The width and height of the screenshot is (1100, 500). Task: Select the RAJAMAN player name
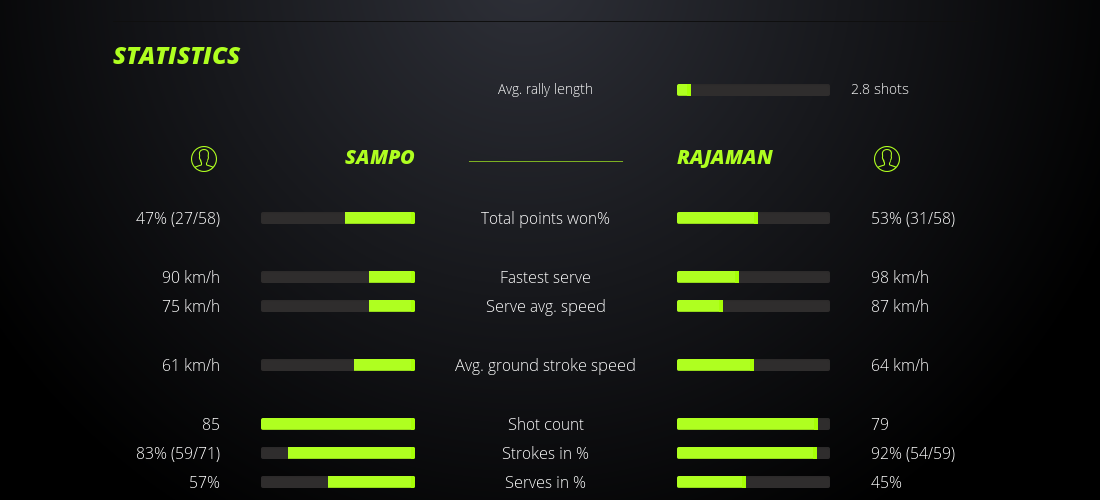tap(724, 157)
